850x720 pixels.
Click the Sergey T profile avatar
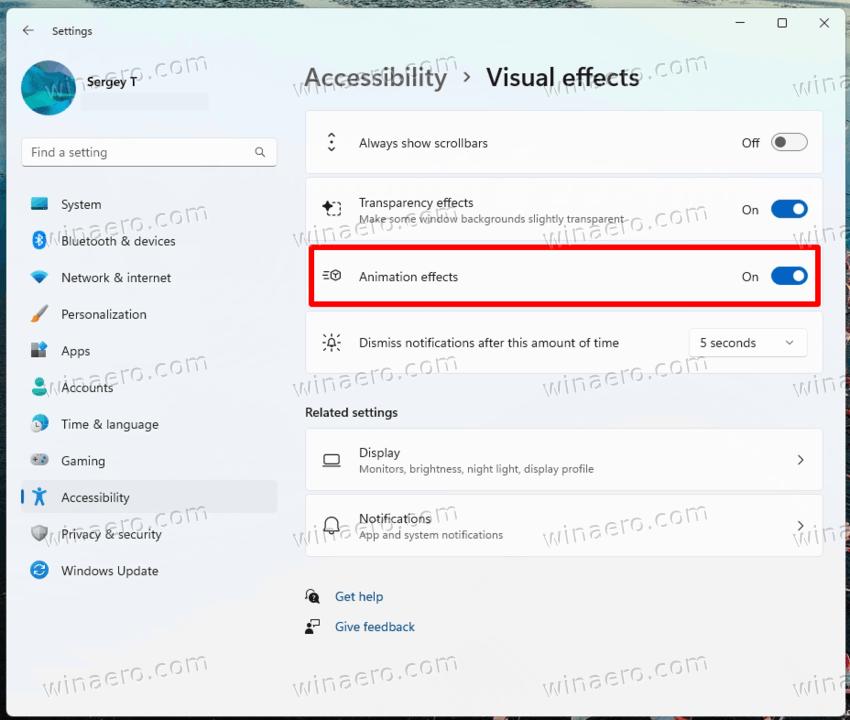48,88
